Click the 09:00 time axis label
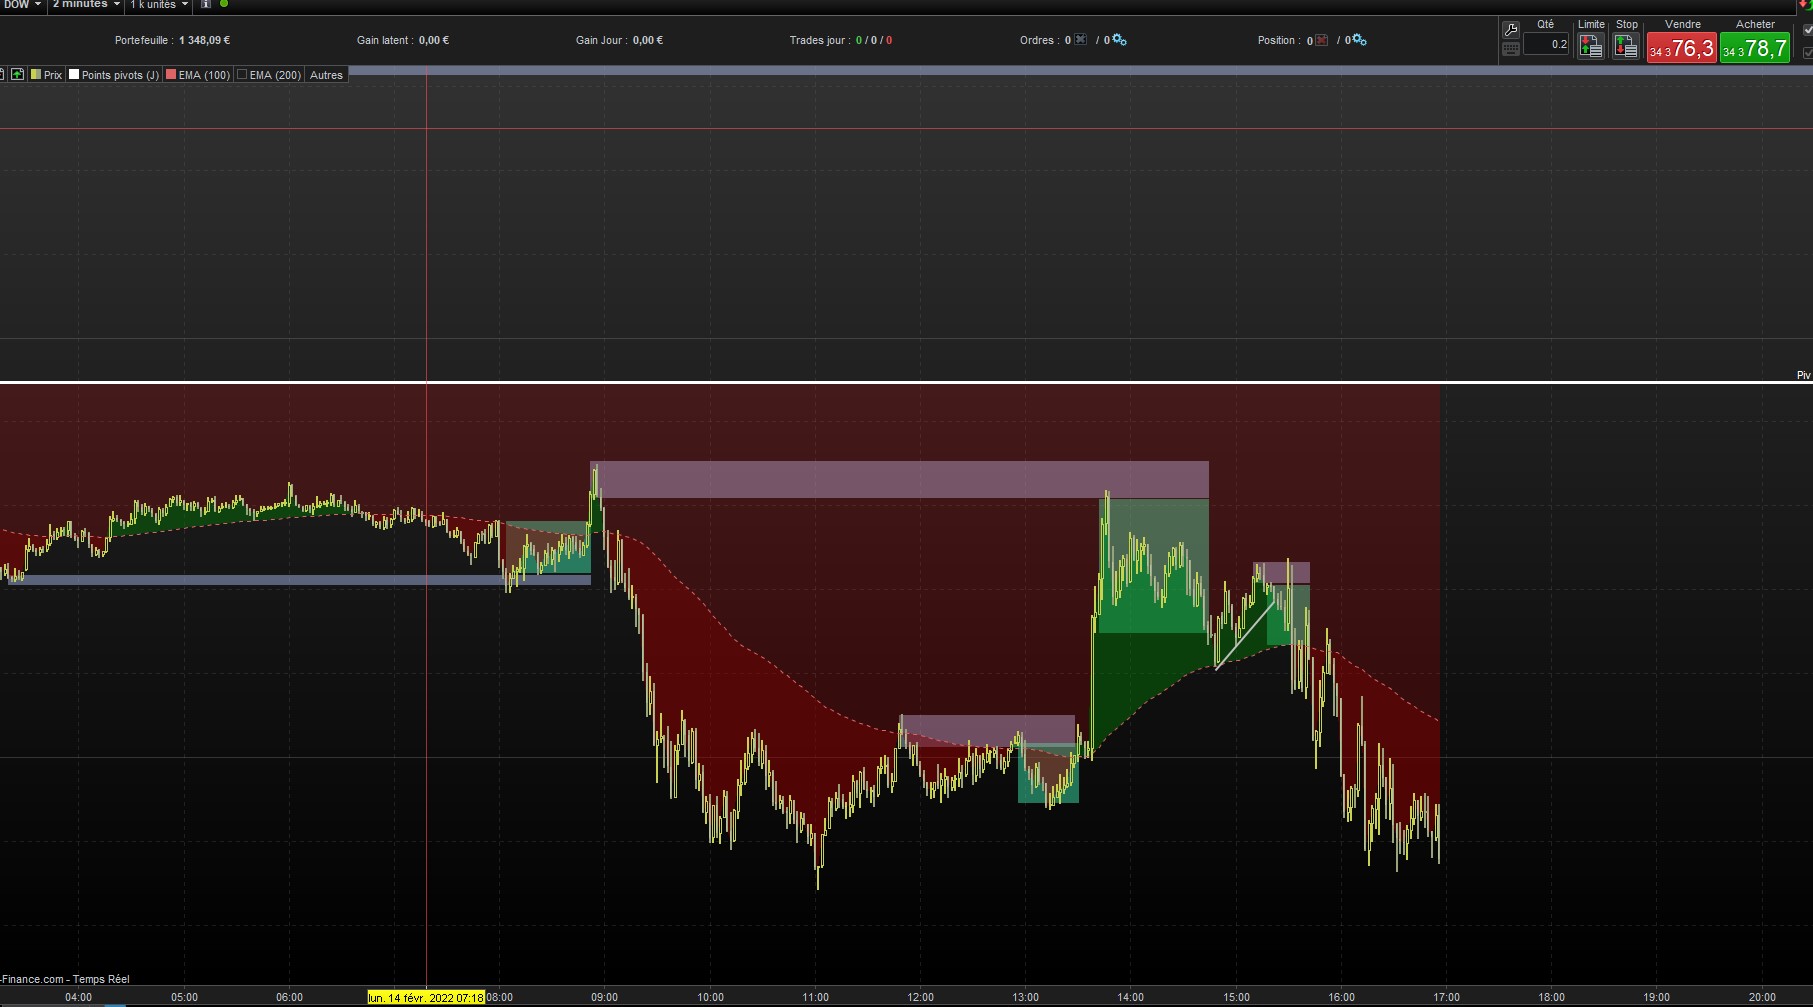1813x1007 pixels. point(604,997)
